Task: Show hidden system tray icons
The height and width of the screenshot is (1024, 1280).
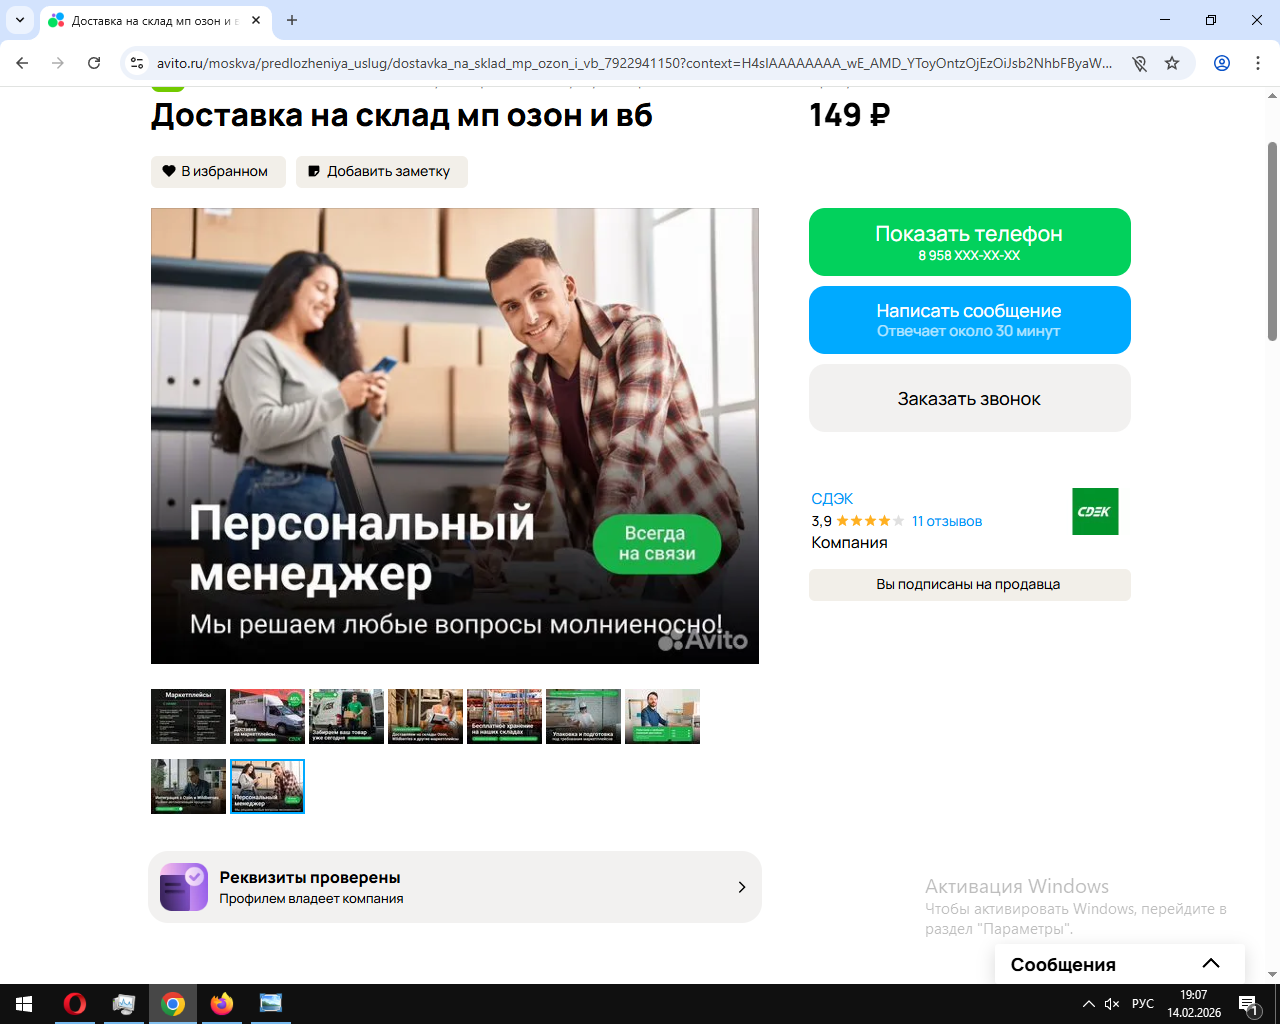Action: pyautogui.click(x=1089, y=1004)
